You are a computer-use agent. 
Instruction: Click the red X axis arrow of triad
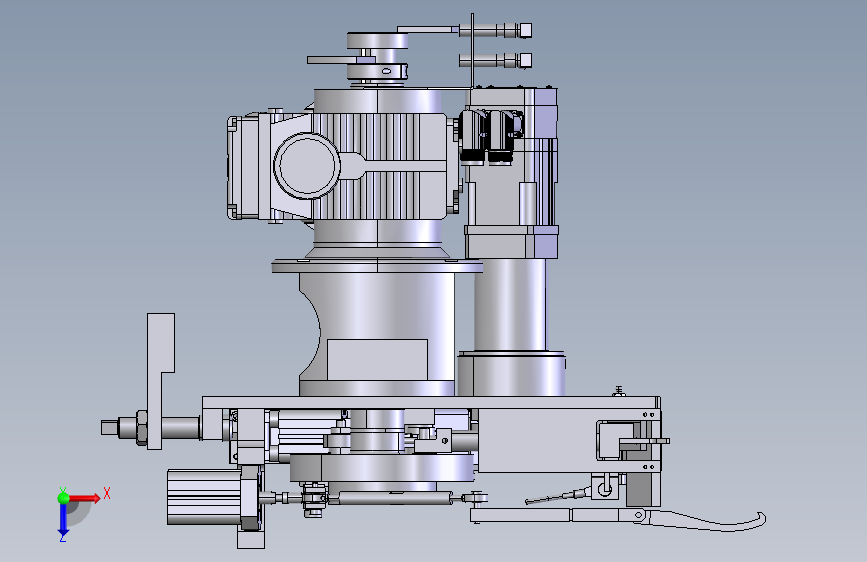pyautogui.click(x=84, y=498)
